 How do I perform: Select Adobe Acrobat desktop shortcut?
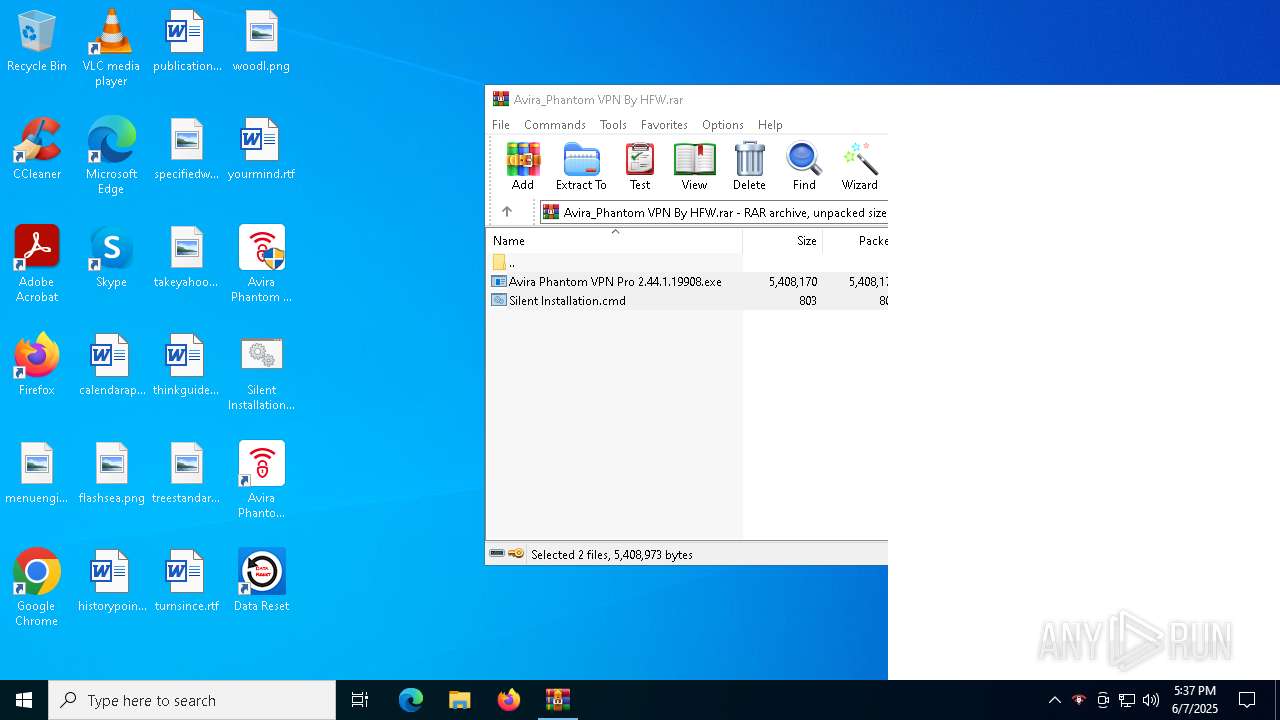(37, 264)
